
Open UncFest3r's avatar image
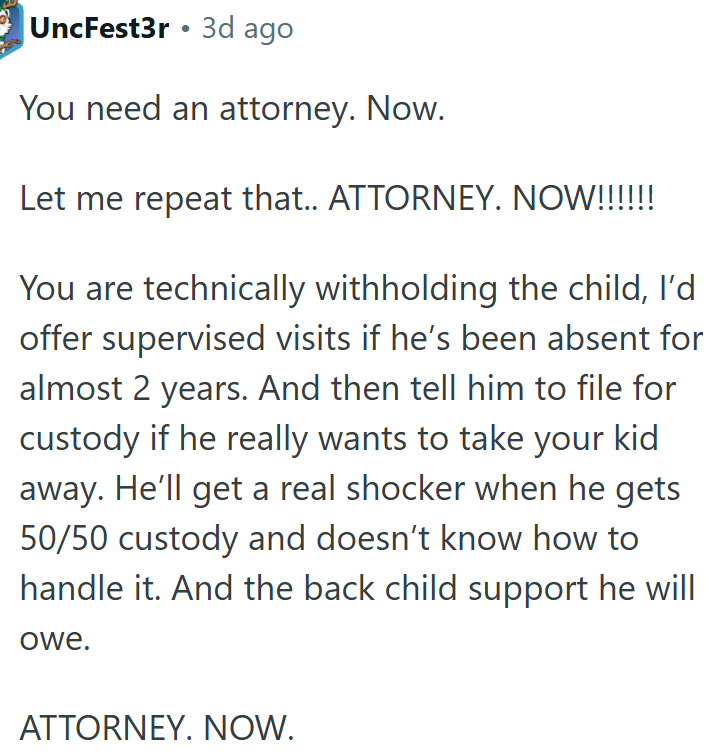point(11,28)
